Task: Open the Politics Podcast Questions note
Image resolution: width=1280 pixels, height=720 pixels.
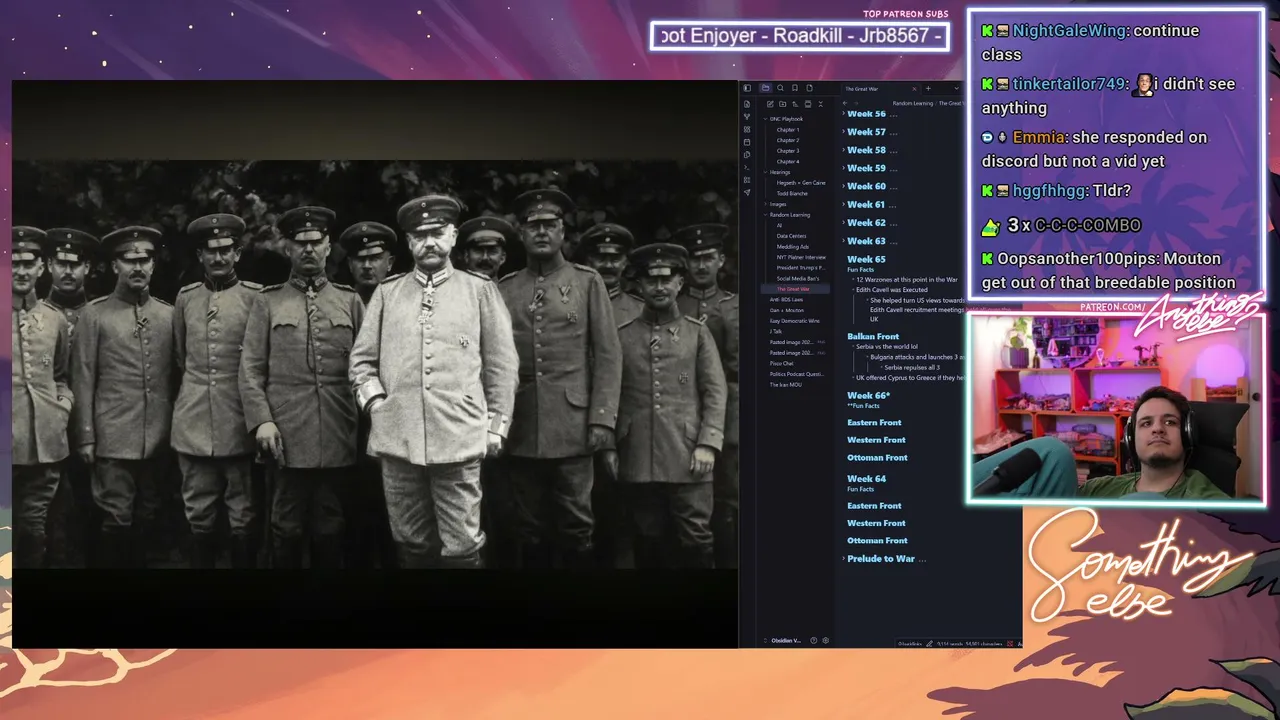Action: pos(796,374)
